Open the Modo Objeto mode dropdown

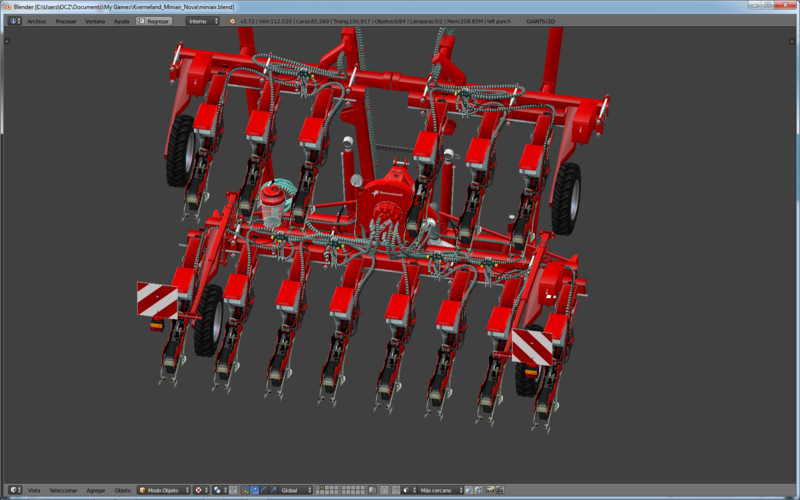[162, 490]
